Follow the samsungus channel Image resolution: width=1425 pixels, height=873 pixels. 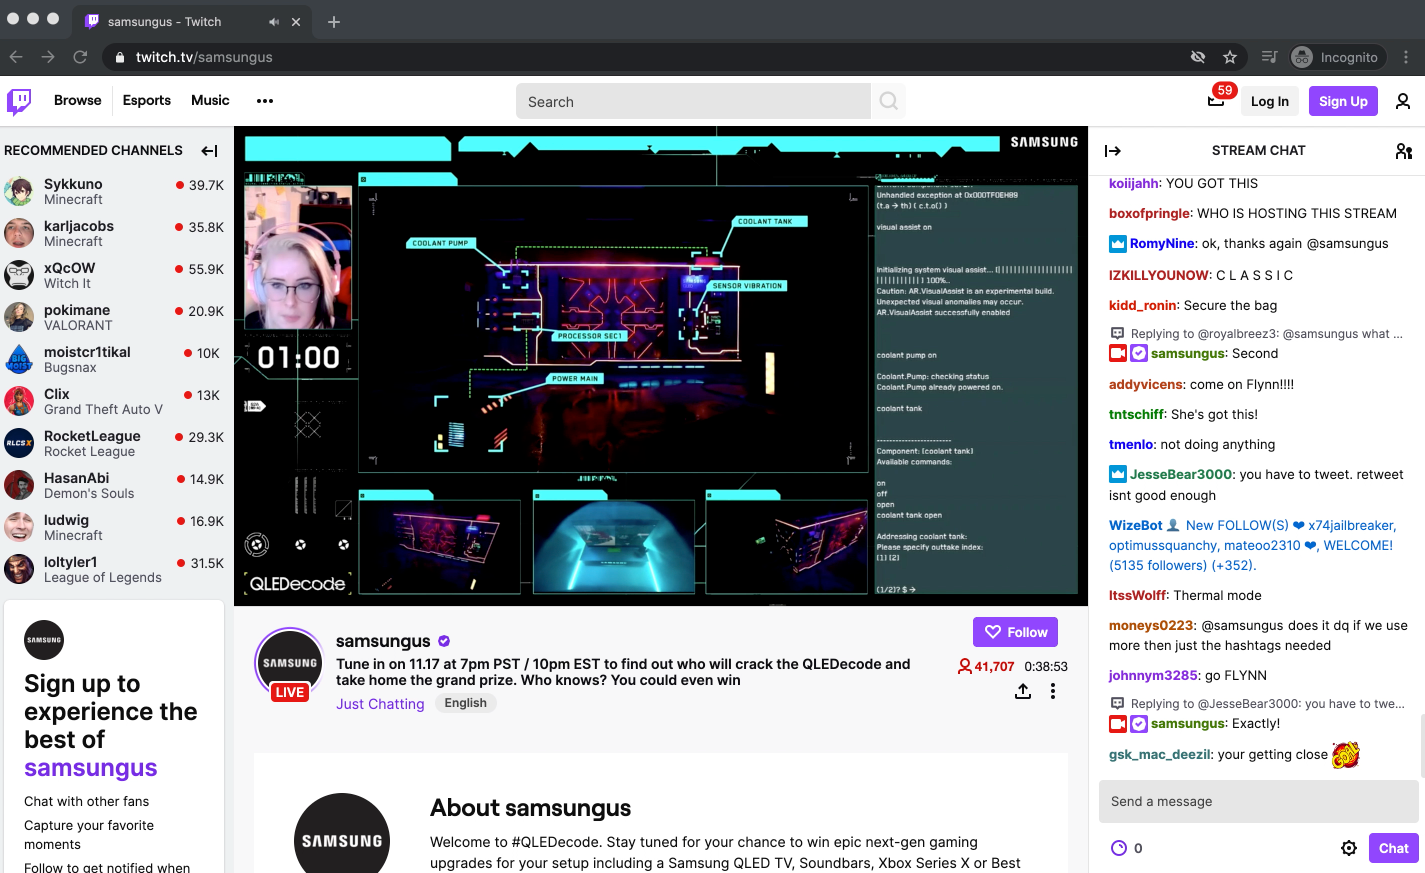[1015, 632]
